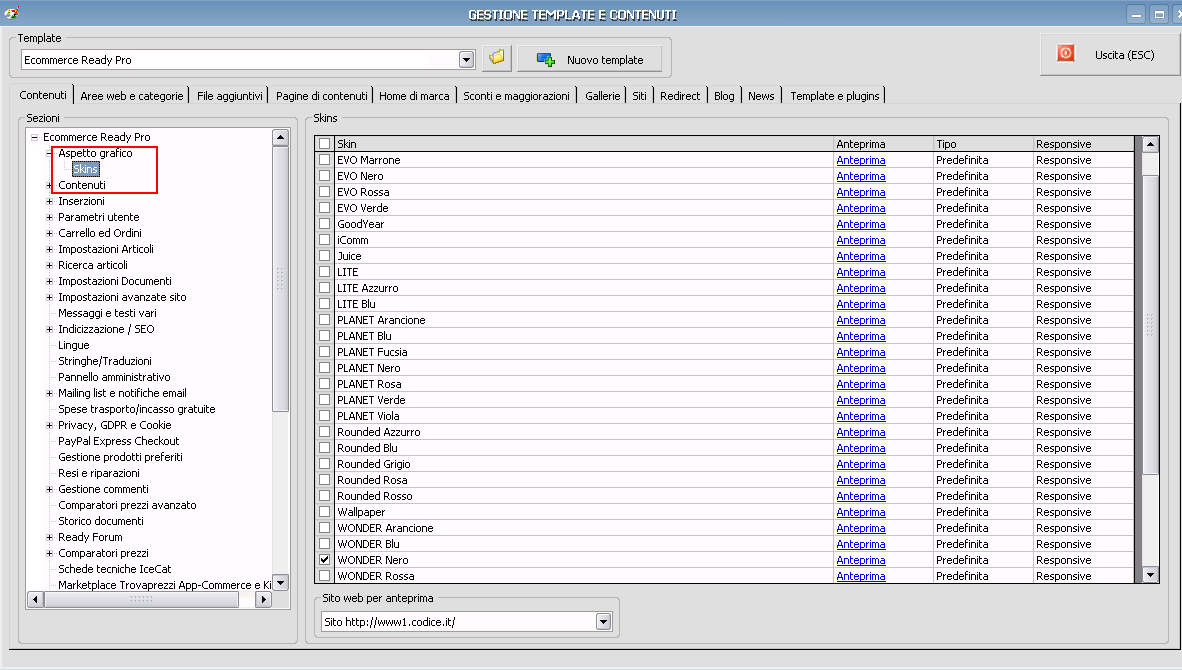
Task: Select Skins in the Sezioni tree
Action: point(85,169)
